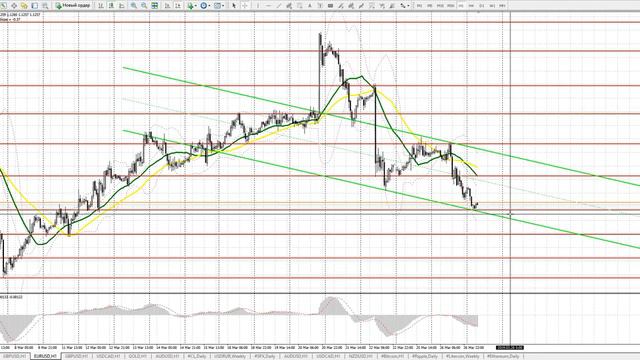Viewport: 640px width, 360px height.
Task: Select the equidistant channel tool
Action: pyautogui.click(x=289, y=6)
